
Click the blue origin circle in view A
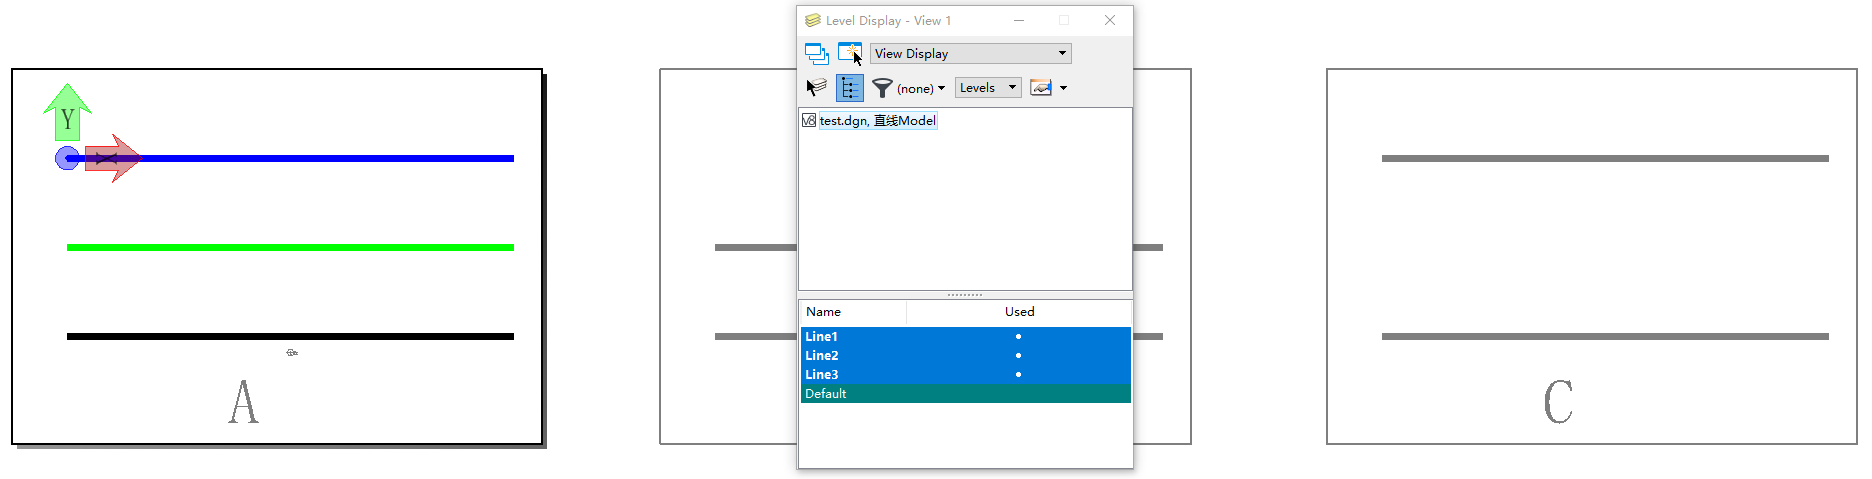pos(67,158)
